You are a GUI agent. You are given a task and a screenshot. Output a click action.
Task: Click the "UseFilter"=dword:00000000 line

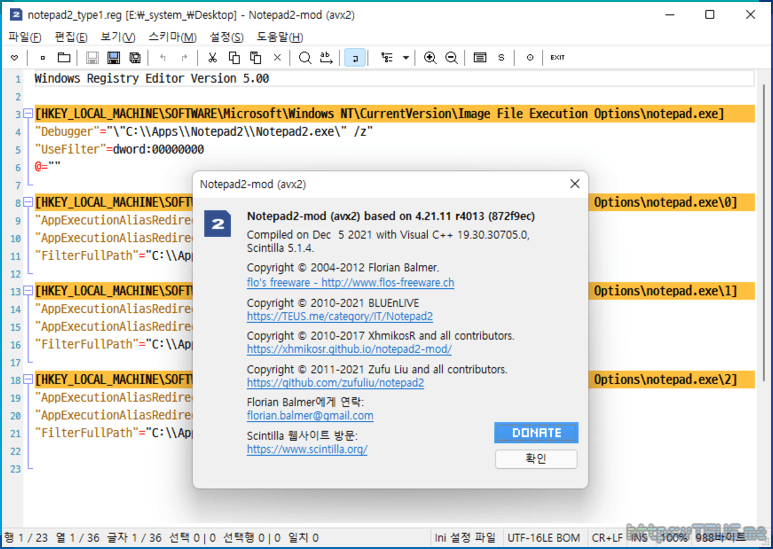[x=119, y=149]
